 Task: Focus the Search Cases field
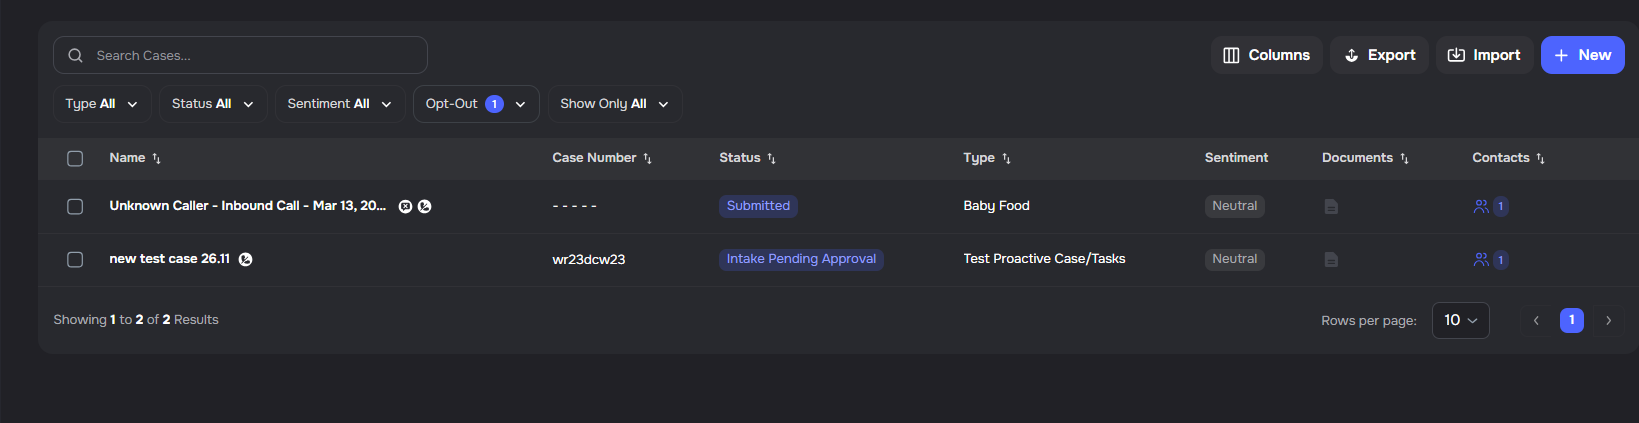[250, 56]
